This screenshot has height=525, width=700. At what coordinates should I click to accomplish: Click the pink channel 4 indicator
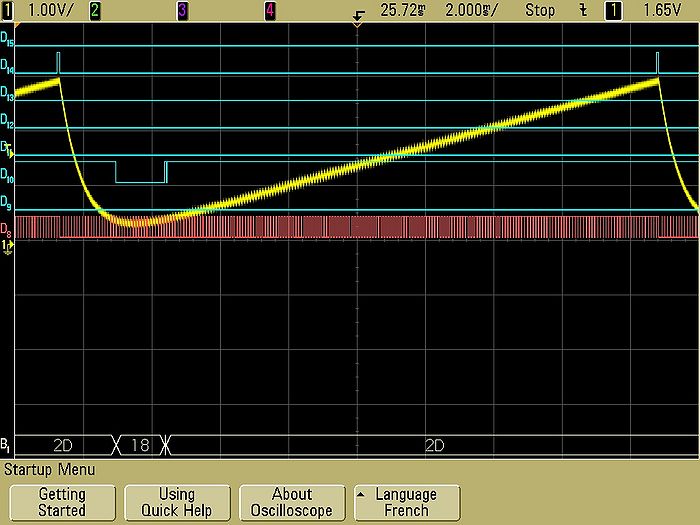pyautogui.click(x=270, y=8)
